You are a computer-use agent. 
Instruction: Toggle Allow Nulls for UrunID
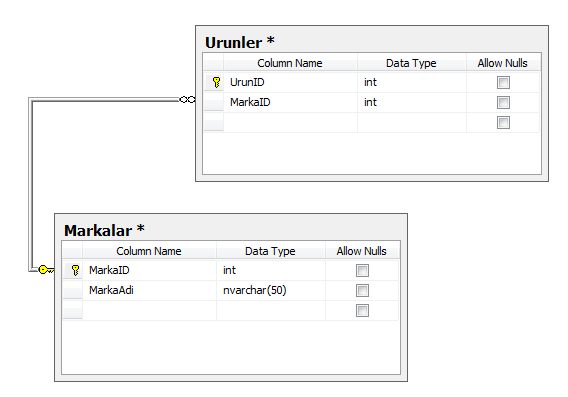tap(503, 83)
